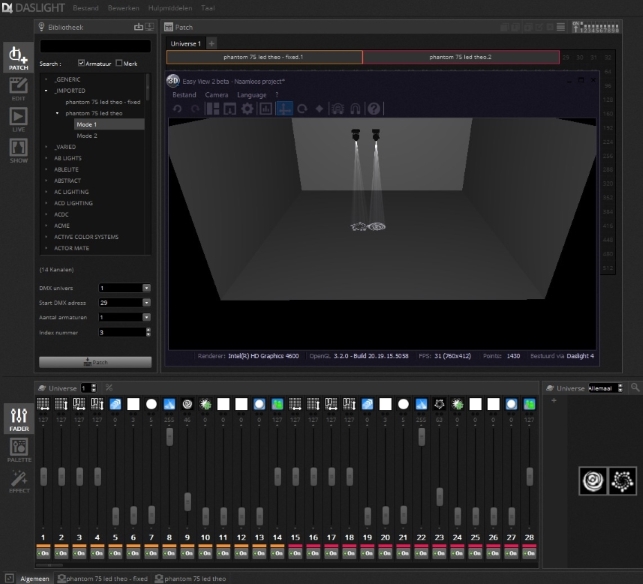
Task: Open the Show mode icon
Action: pos(18,151)
